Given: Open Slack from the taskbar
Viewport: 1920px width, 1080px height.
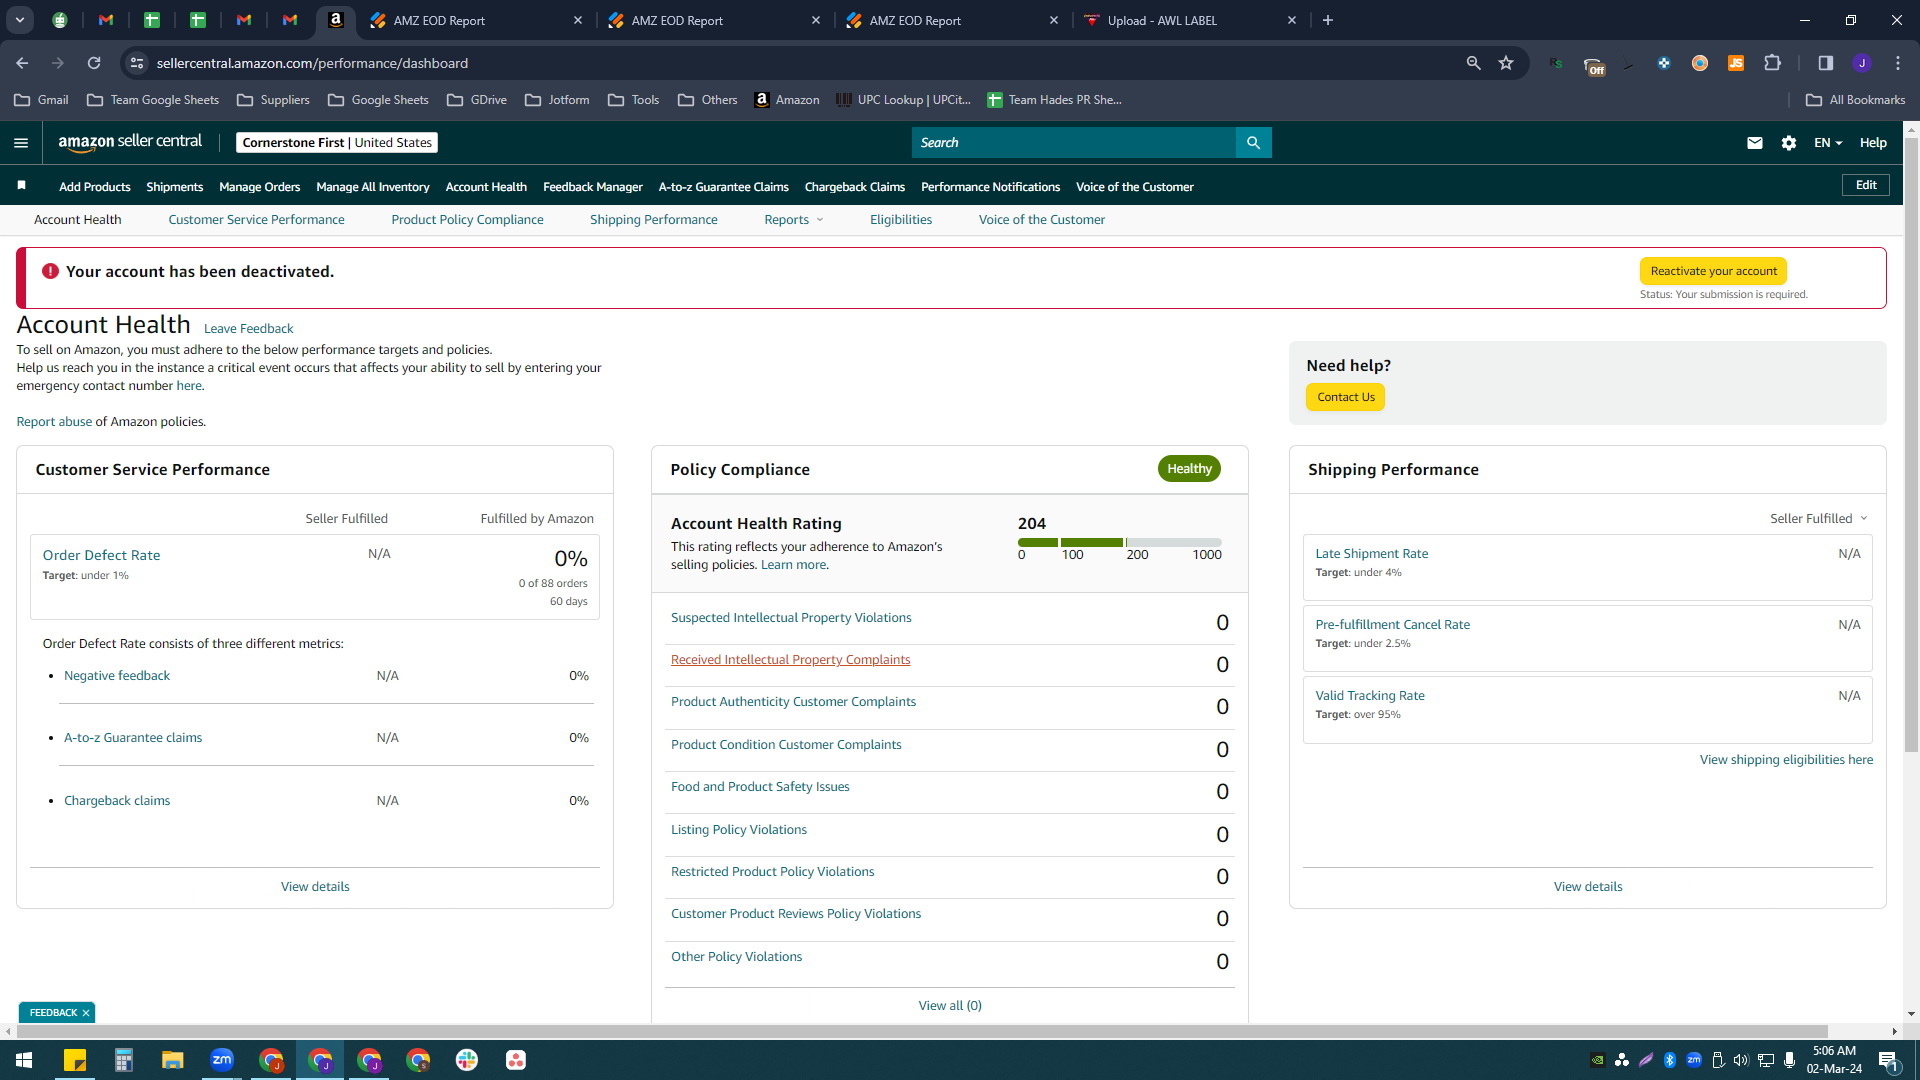Looking at the screenshot, I should [467, 1060].
